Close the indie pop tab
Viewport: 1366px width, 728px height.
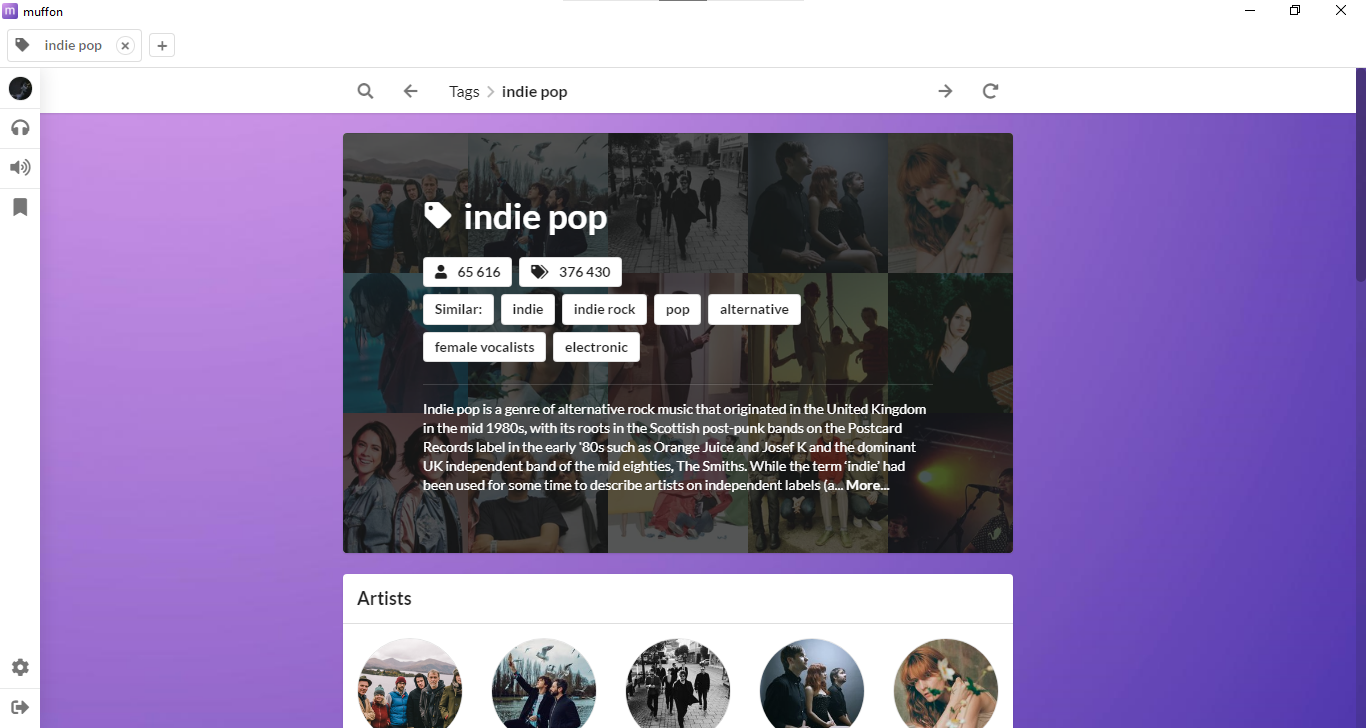coord(125,46)
